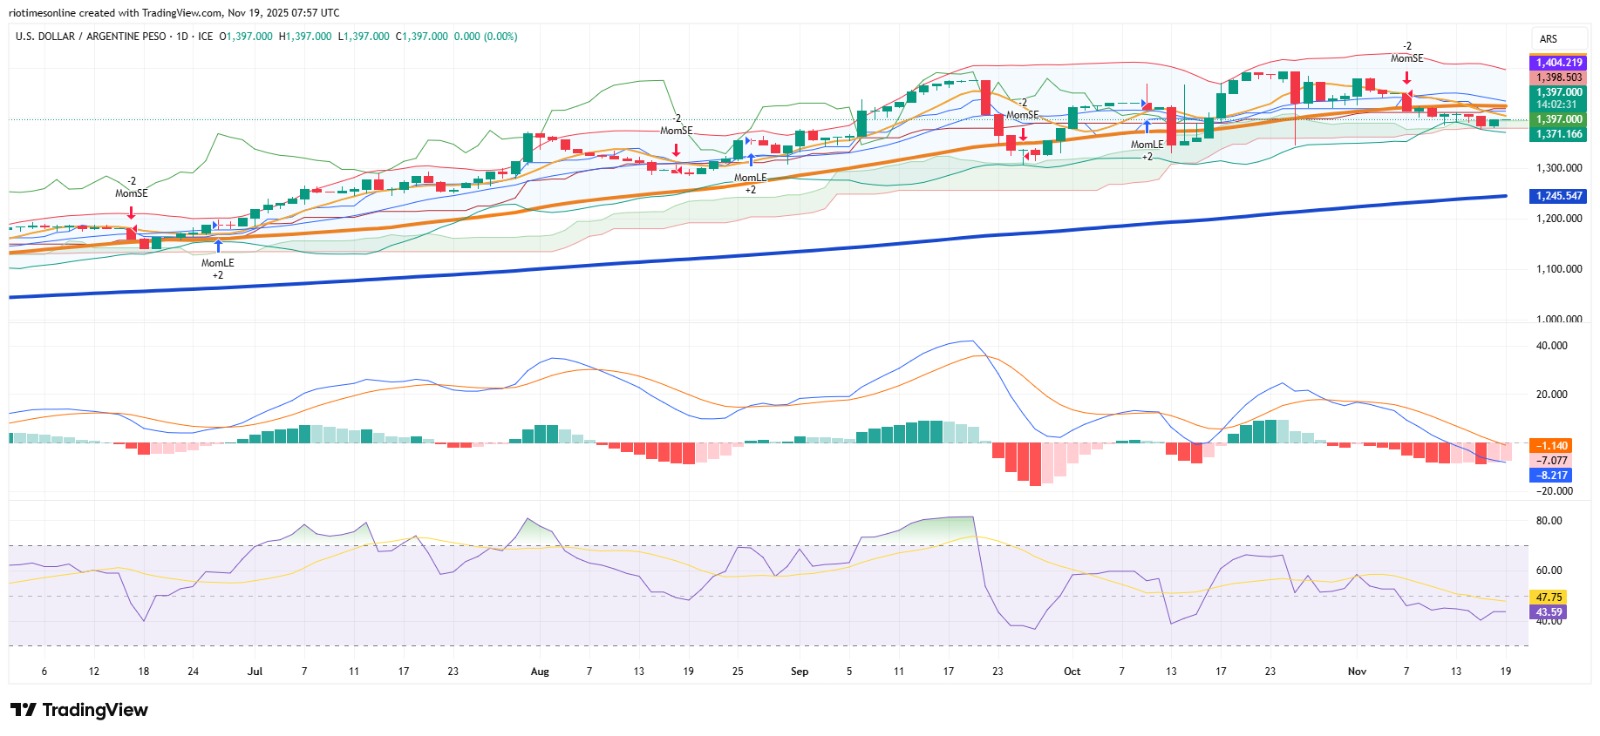1600x736 pixels.
Task: Click the change value '0.000 (0.00%)'
Action: 486,36
